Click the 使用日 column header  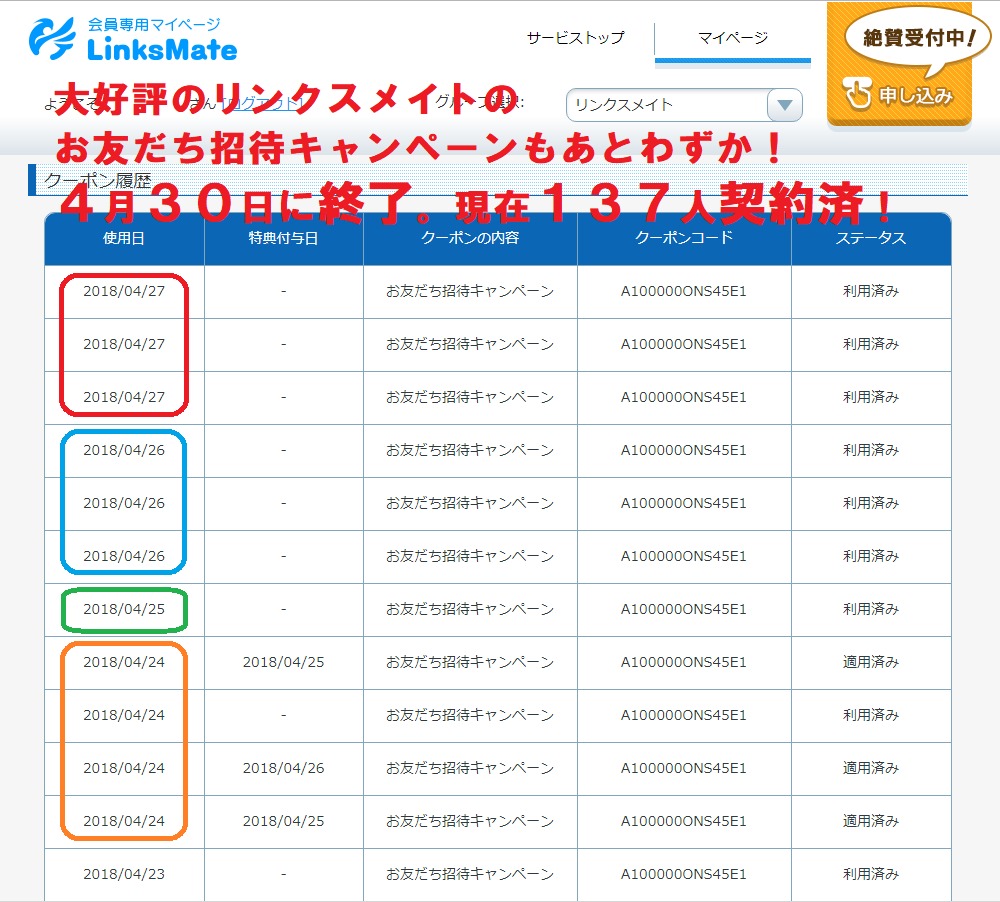124,239
